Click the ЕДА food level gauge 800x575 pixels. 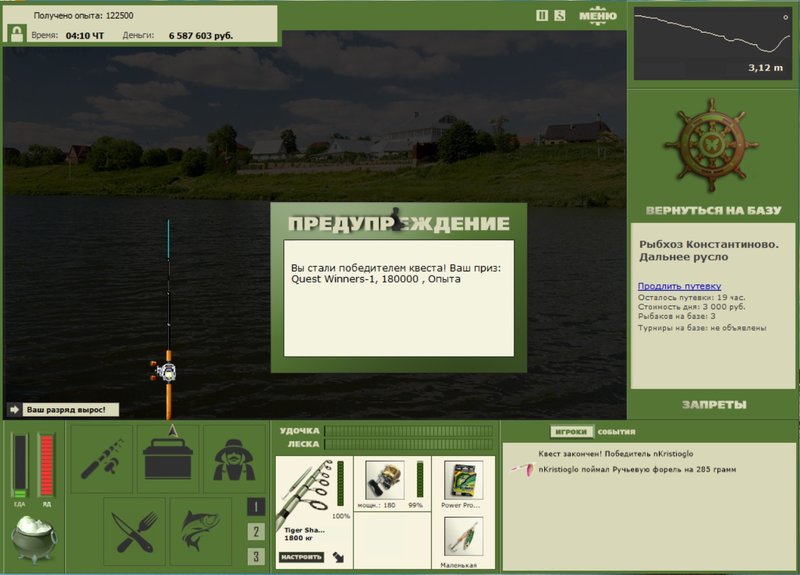(x=20, y=466)
